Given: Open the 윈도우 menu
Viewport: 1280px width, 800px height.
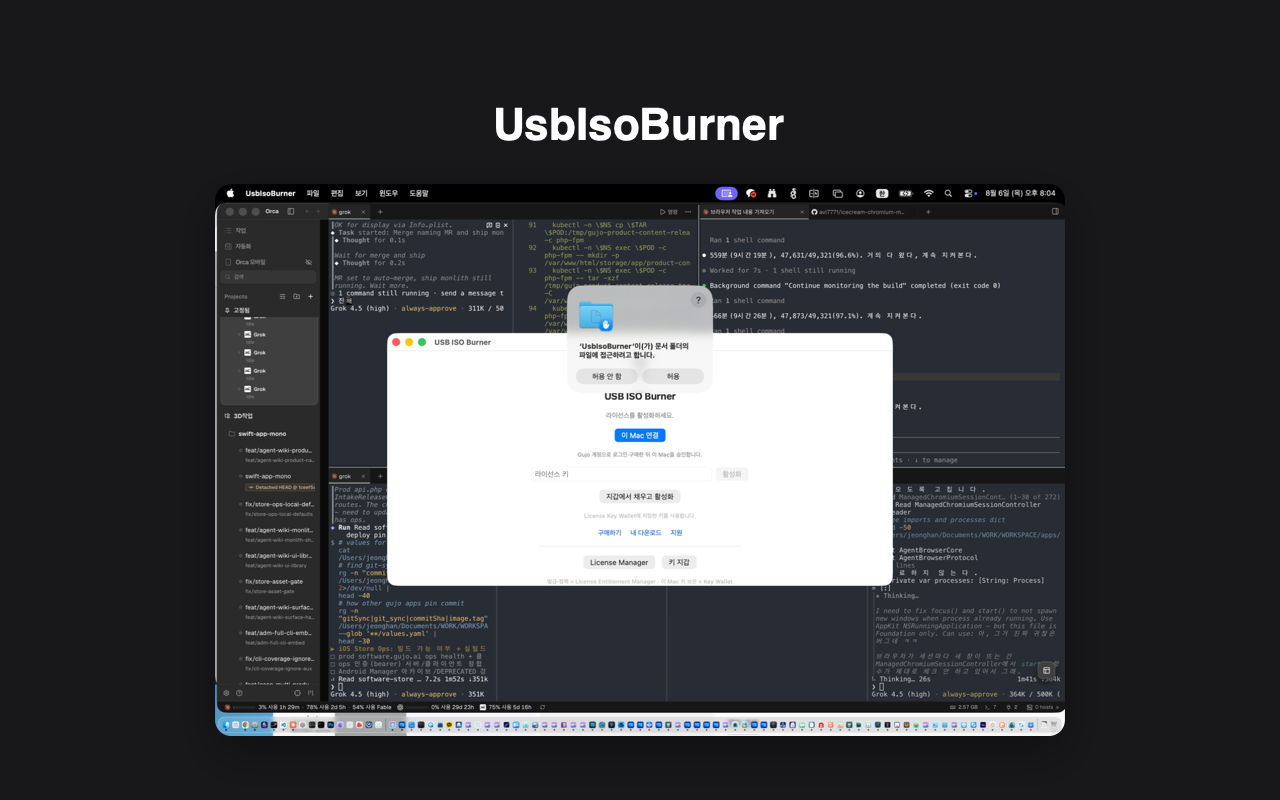Looking at the screenshot, I should 389,193.
